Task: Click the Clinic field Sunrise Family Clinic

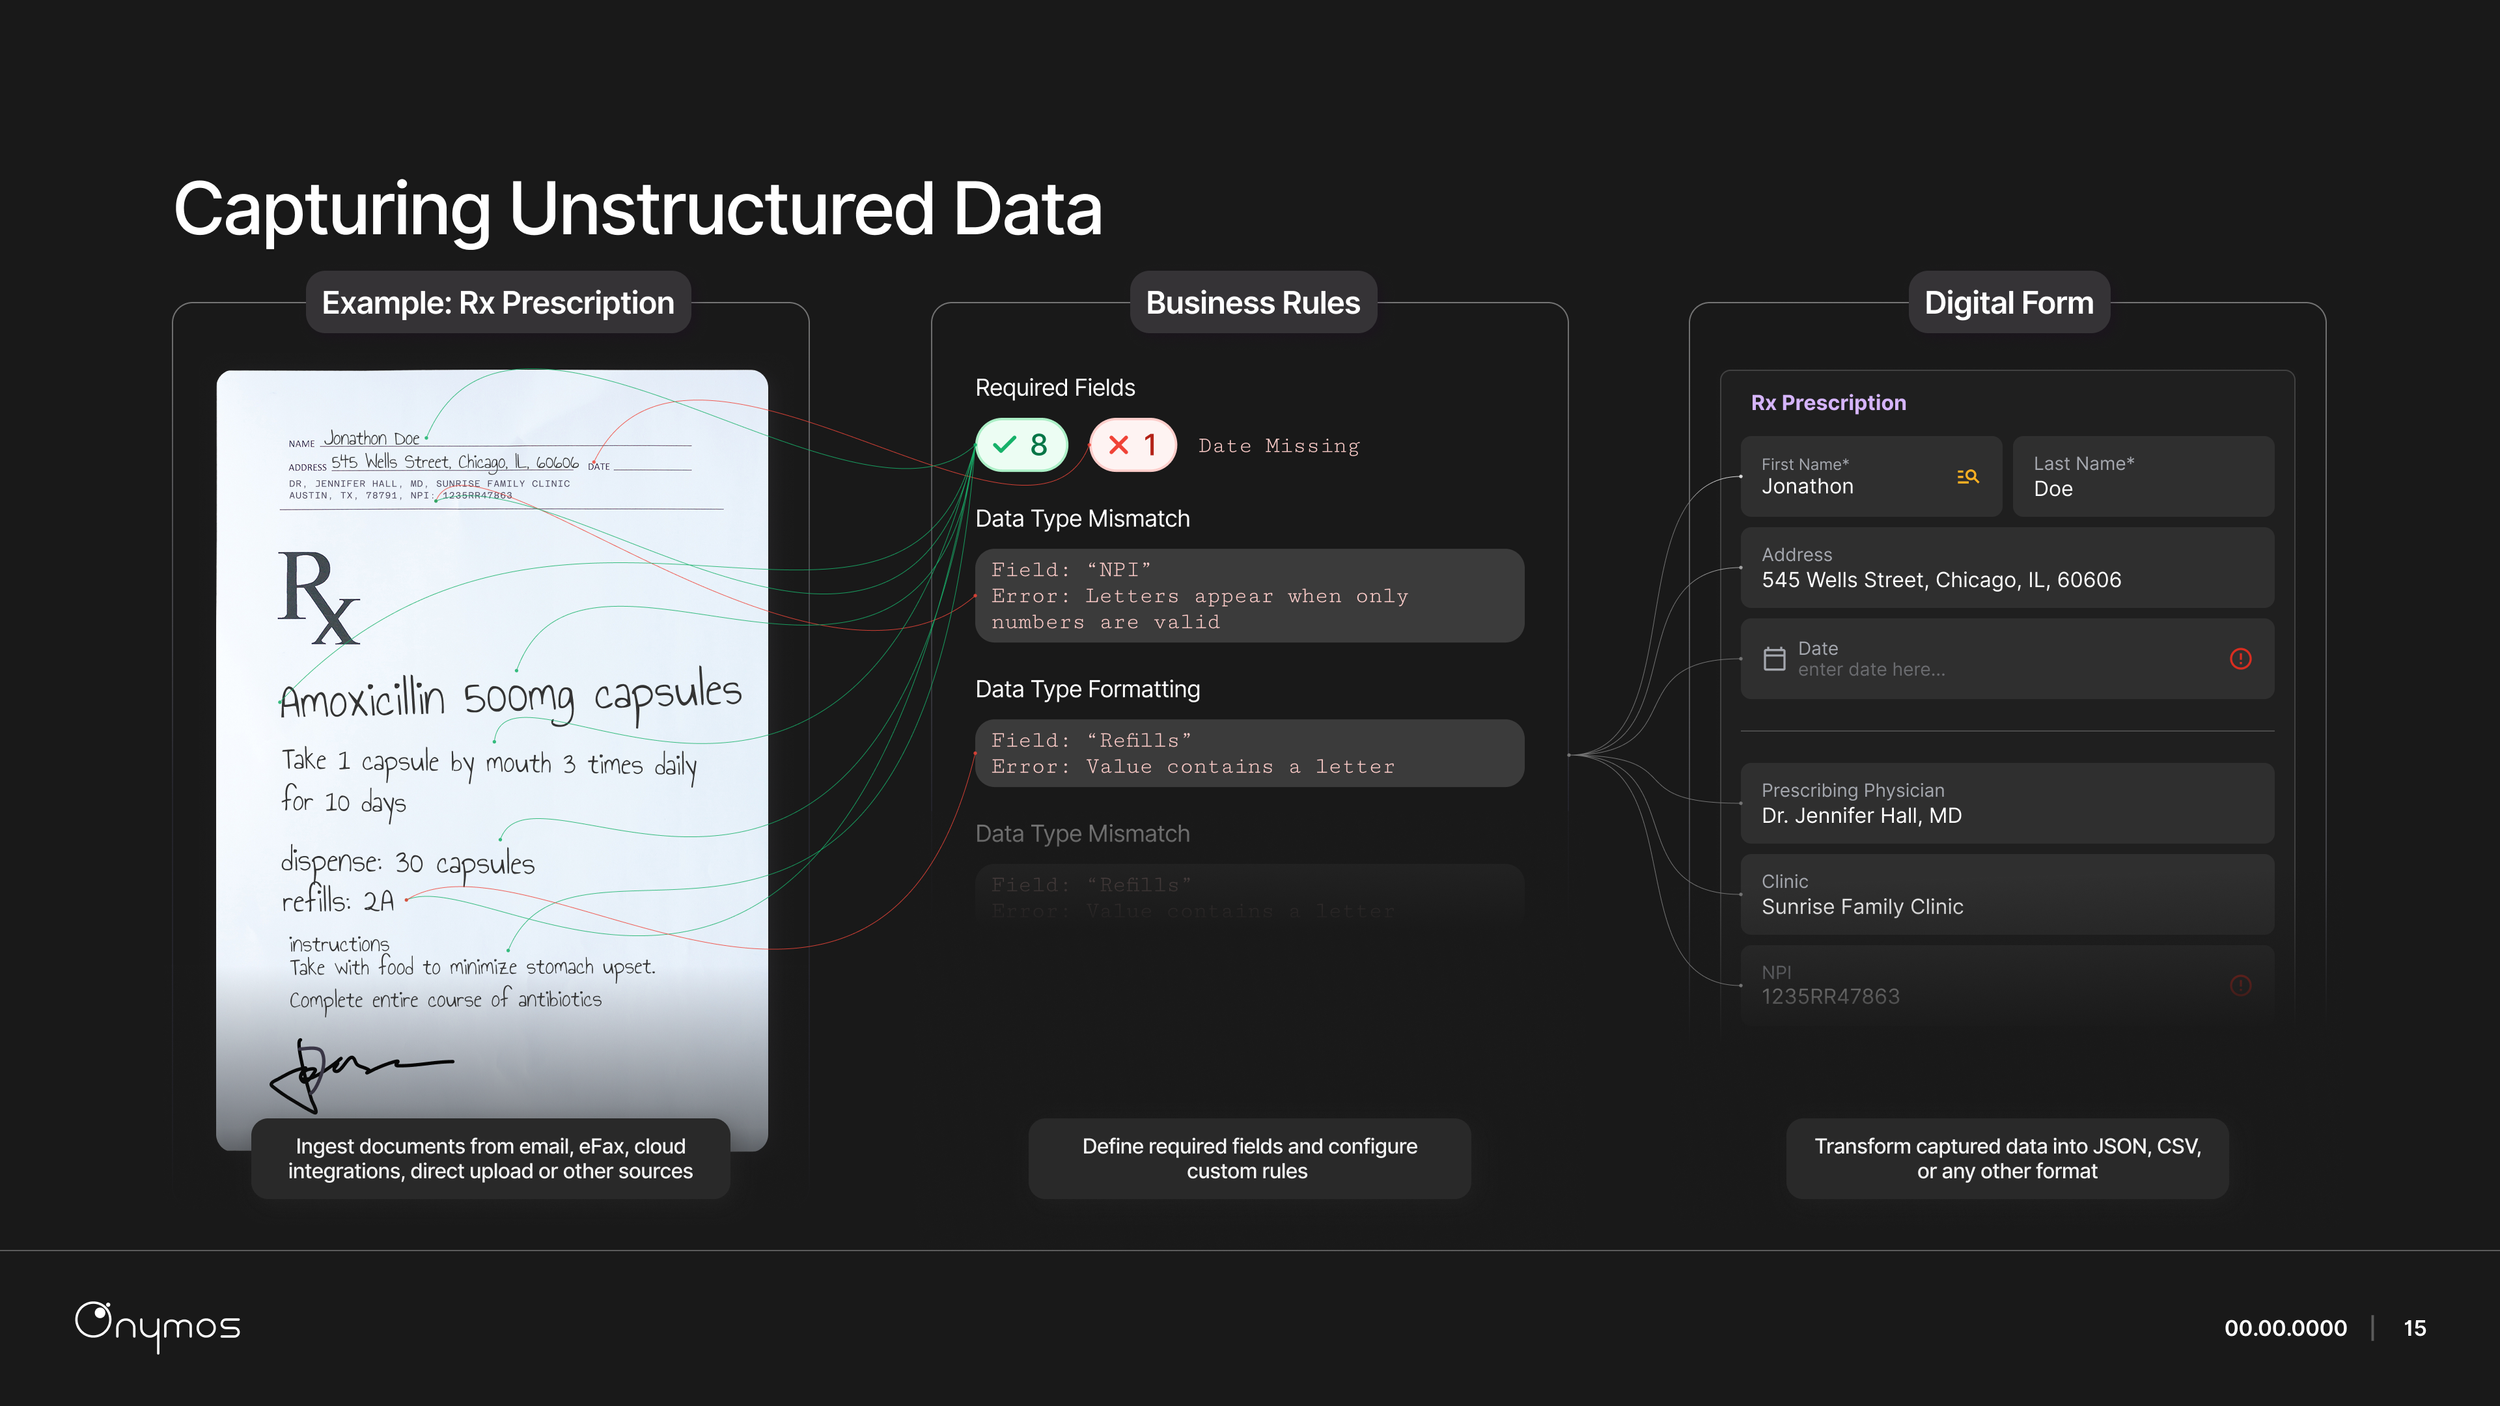Action: click(2006, 895)
